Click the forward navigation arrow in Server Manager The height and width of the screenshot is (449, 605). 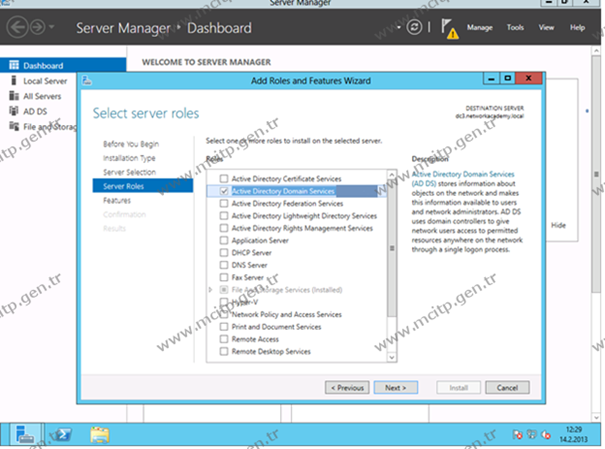point(38,27)
